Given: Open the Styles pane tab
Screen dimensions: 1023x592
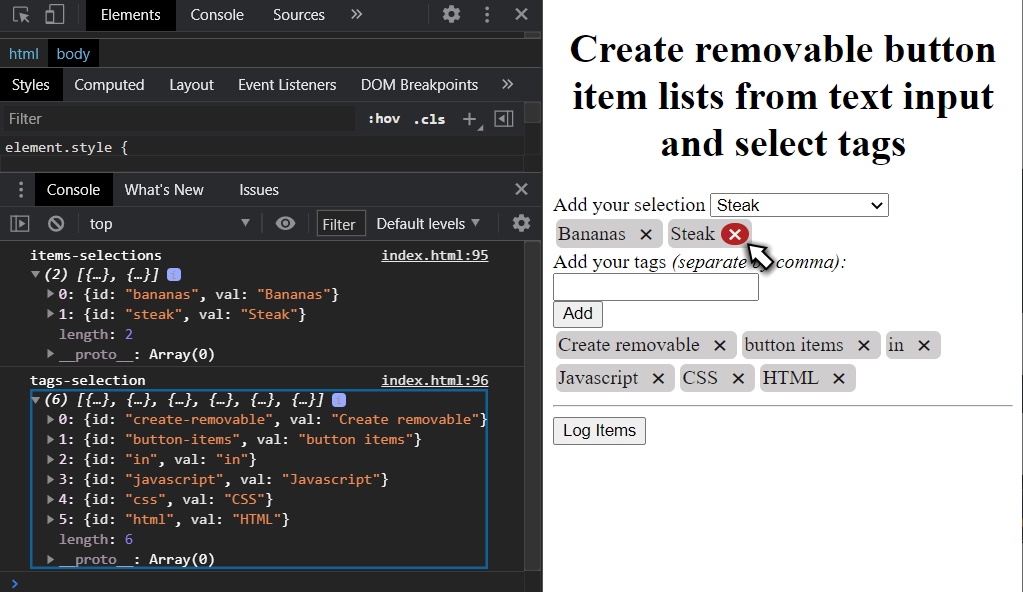Looking at the screenshot, I should click(31, 85).
